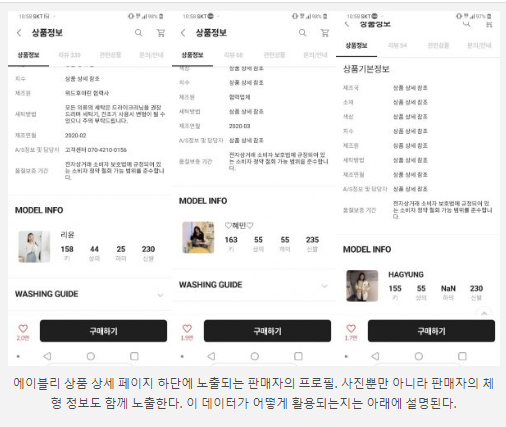Open search on the ♡혜민♡ model screen
This screenshot has height=427, width=506.
302,33
